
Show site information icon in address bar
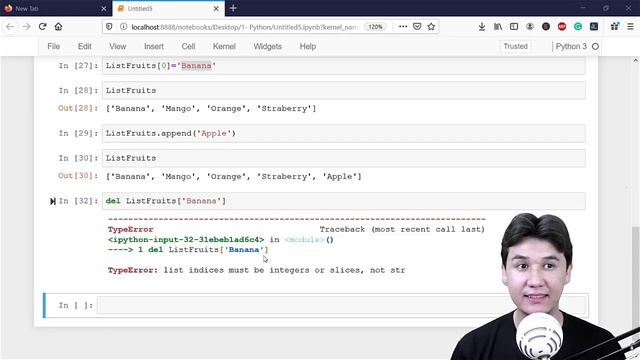[x=123, y=27]
